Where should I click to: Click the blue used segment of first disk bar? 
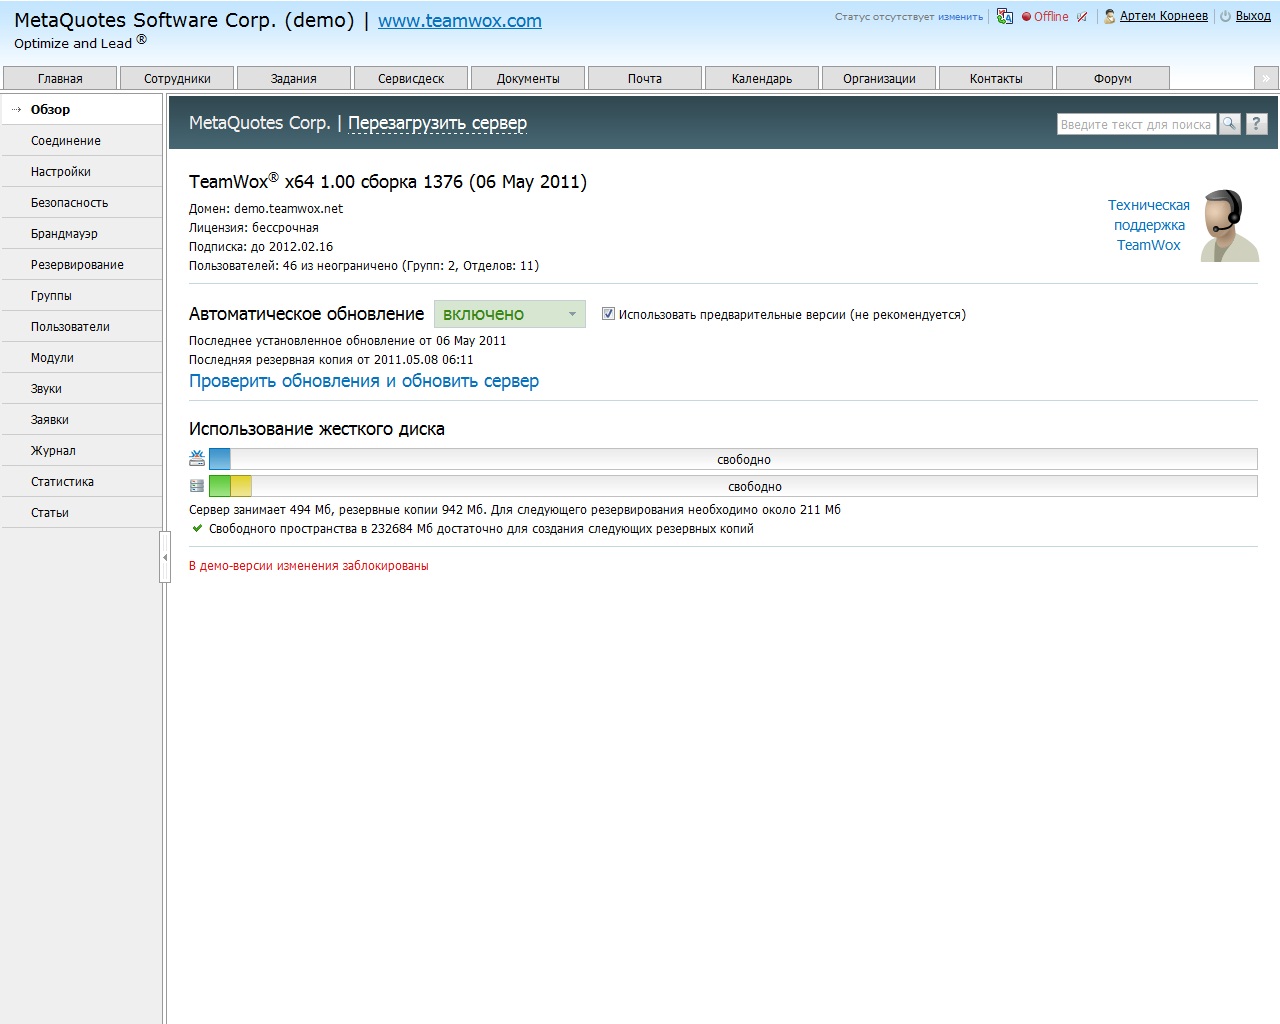(220, 459)
